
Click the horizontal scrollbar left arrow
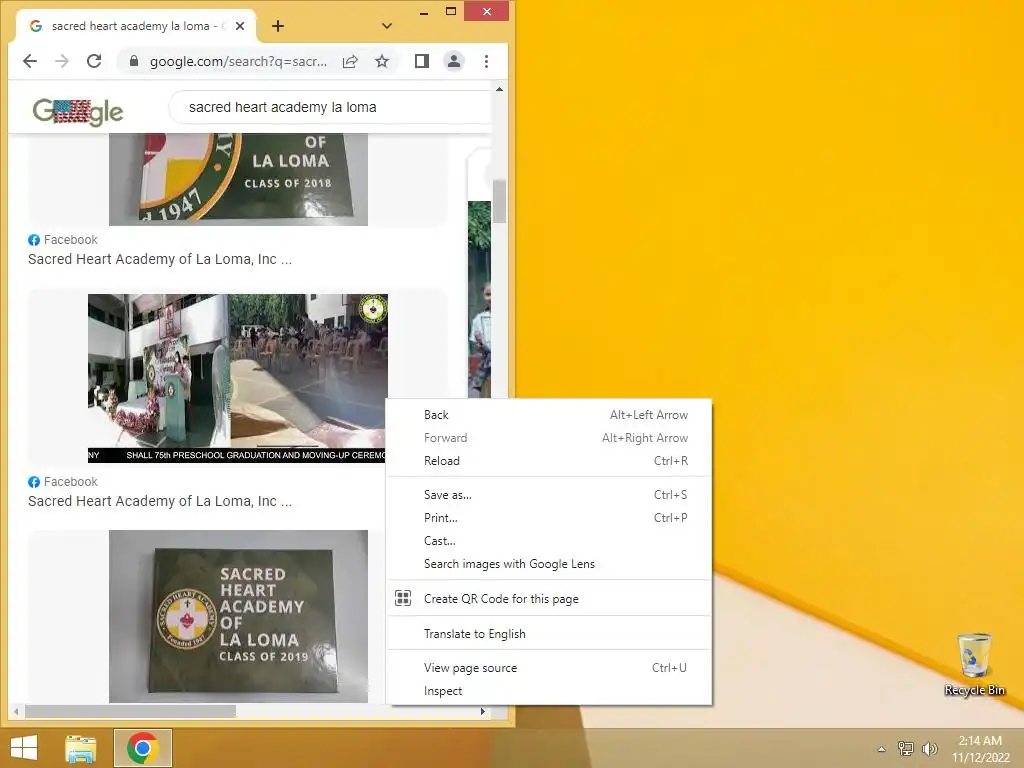point(16,711)
